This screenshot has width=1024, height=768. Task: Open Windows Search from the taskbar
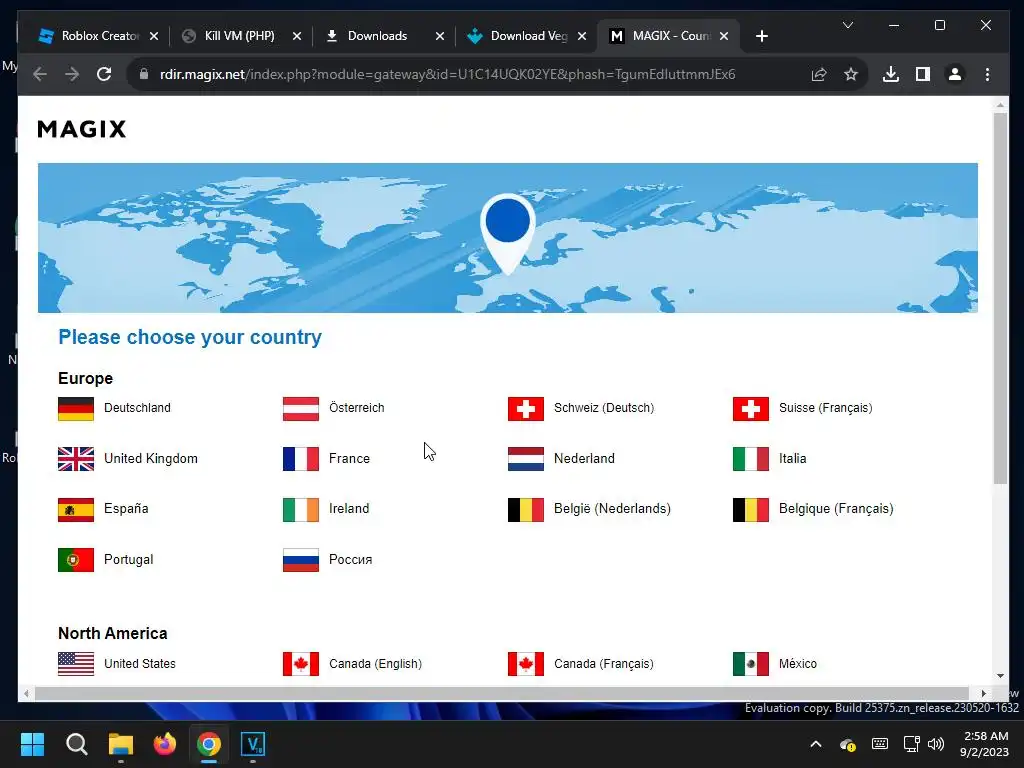(77, 744)
